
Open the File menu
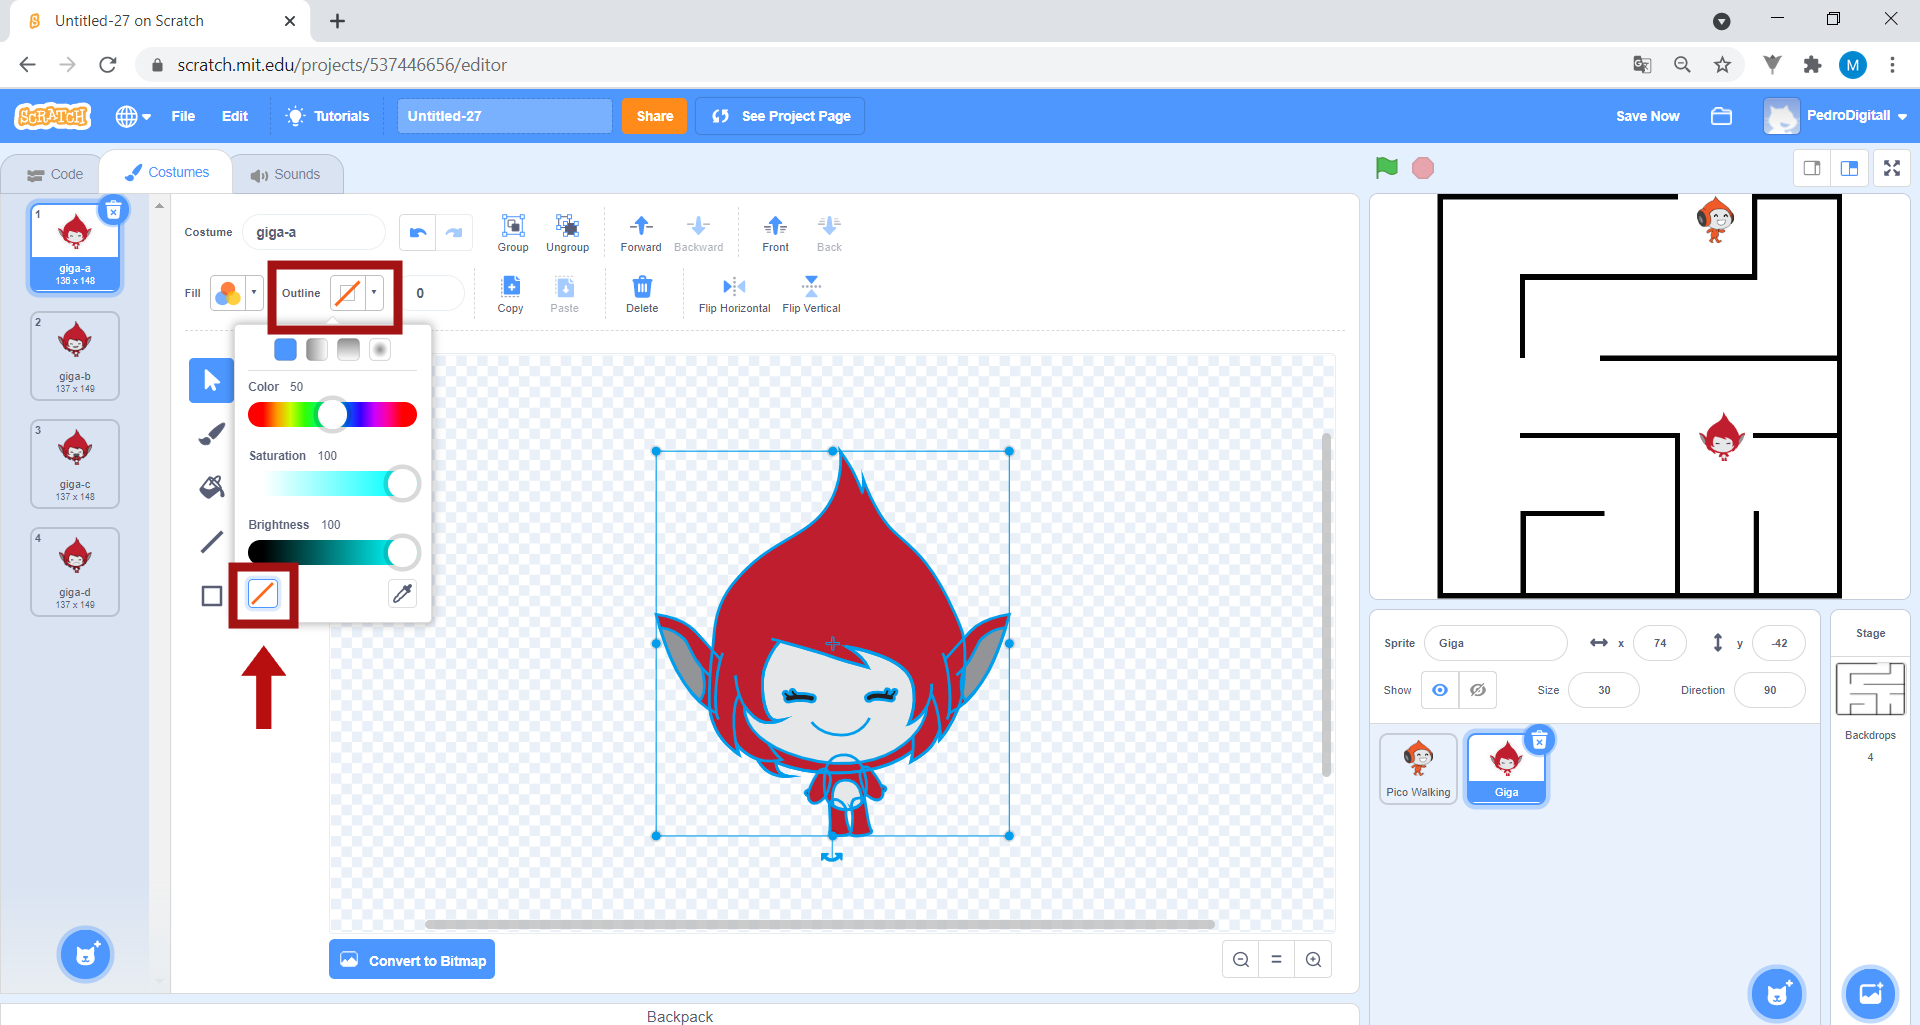tap(183, 116)
